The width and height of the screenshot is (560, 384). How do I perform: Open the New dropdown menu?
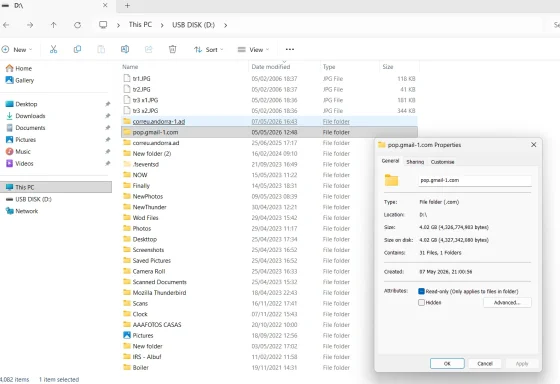click(17, 50)
